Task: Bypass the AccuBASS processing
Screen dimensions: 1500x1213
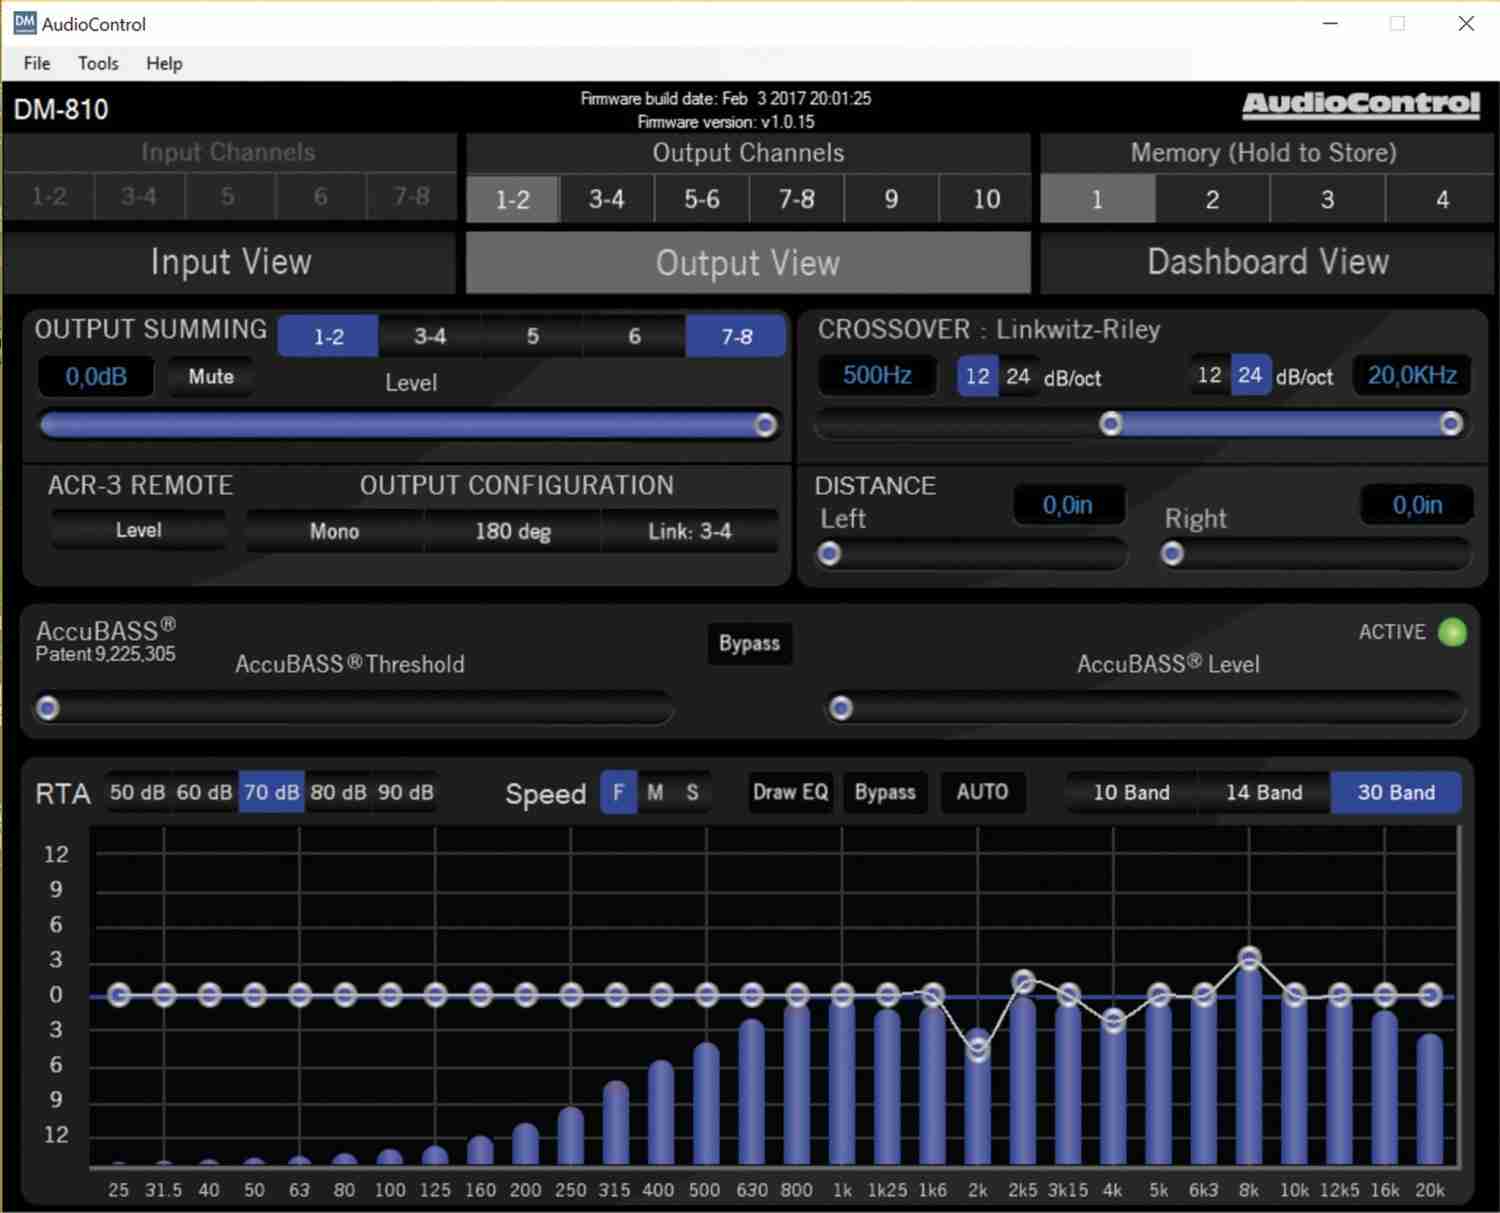Action: click(749, 643)
